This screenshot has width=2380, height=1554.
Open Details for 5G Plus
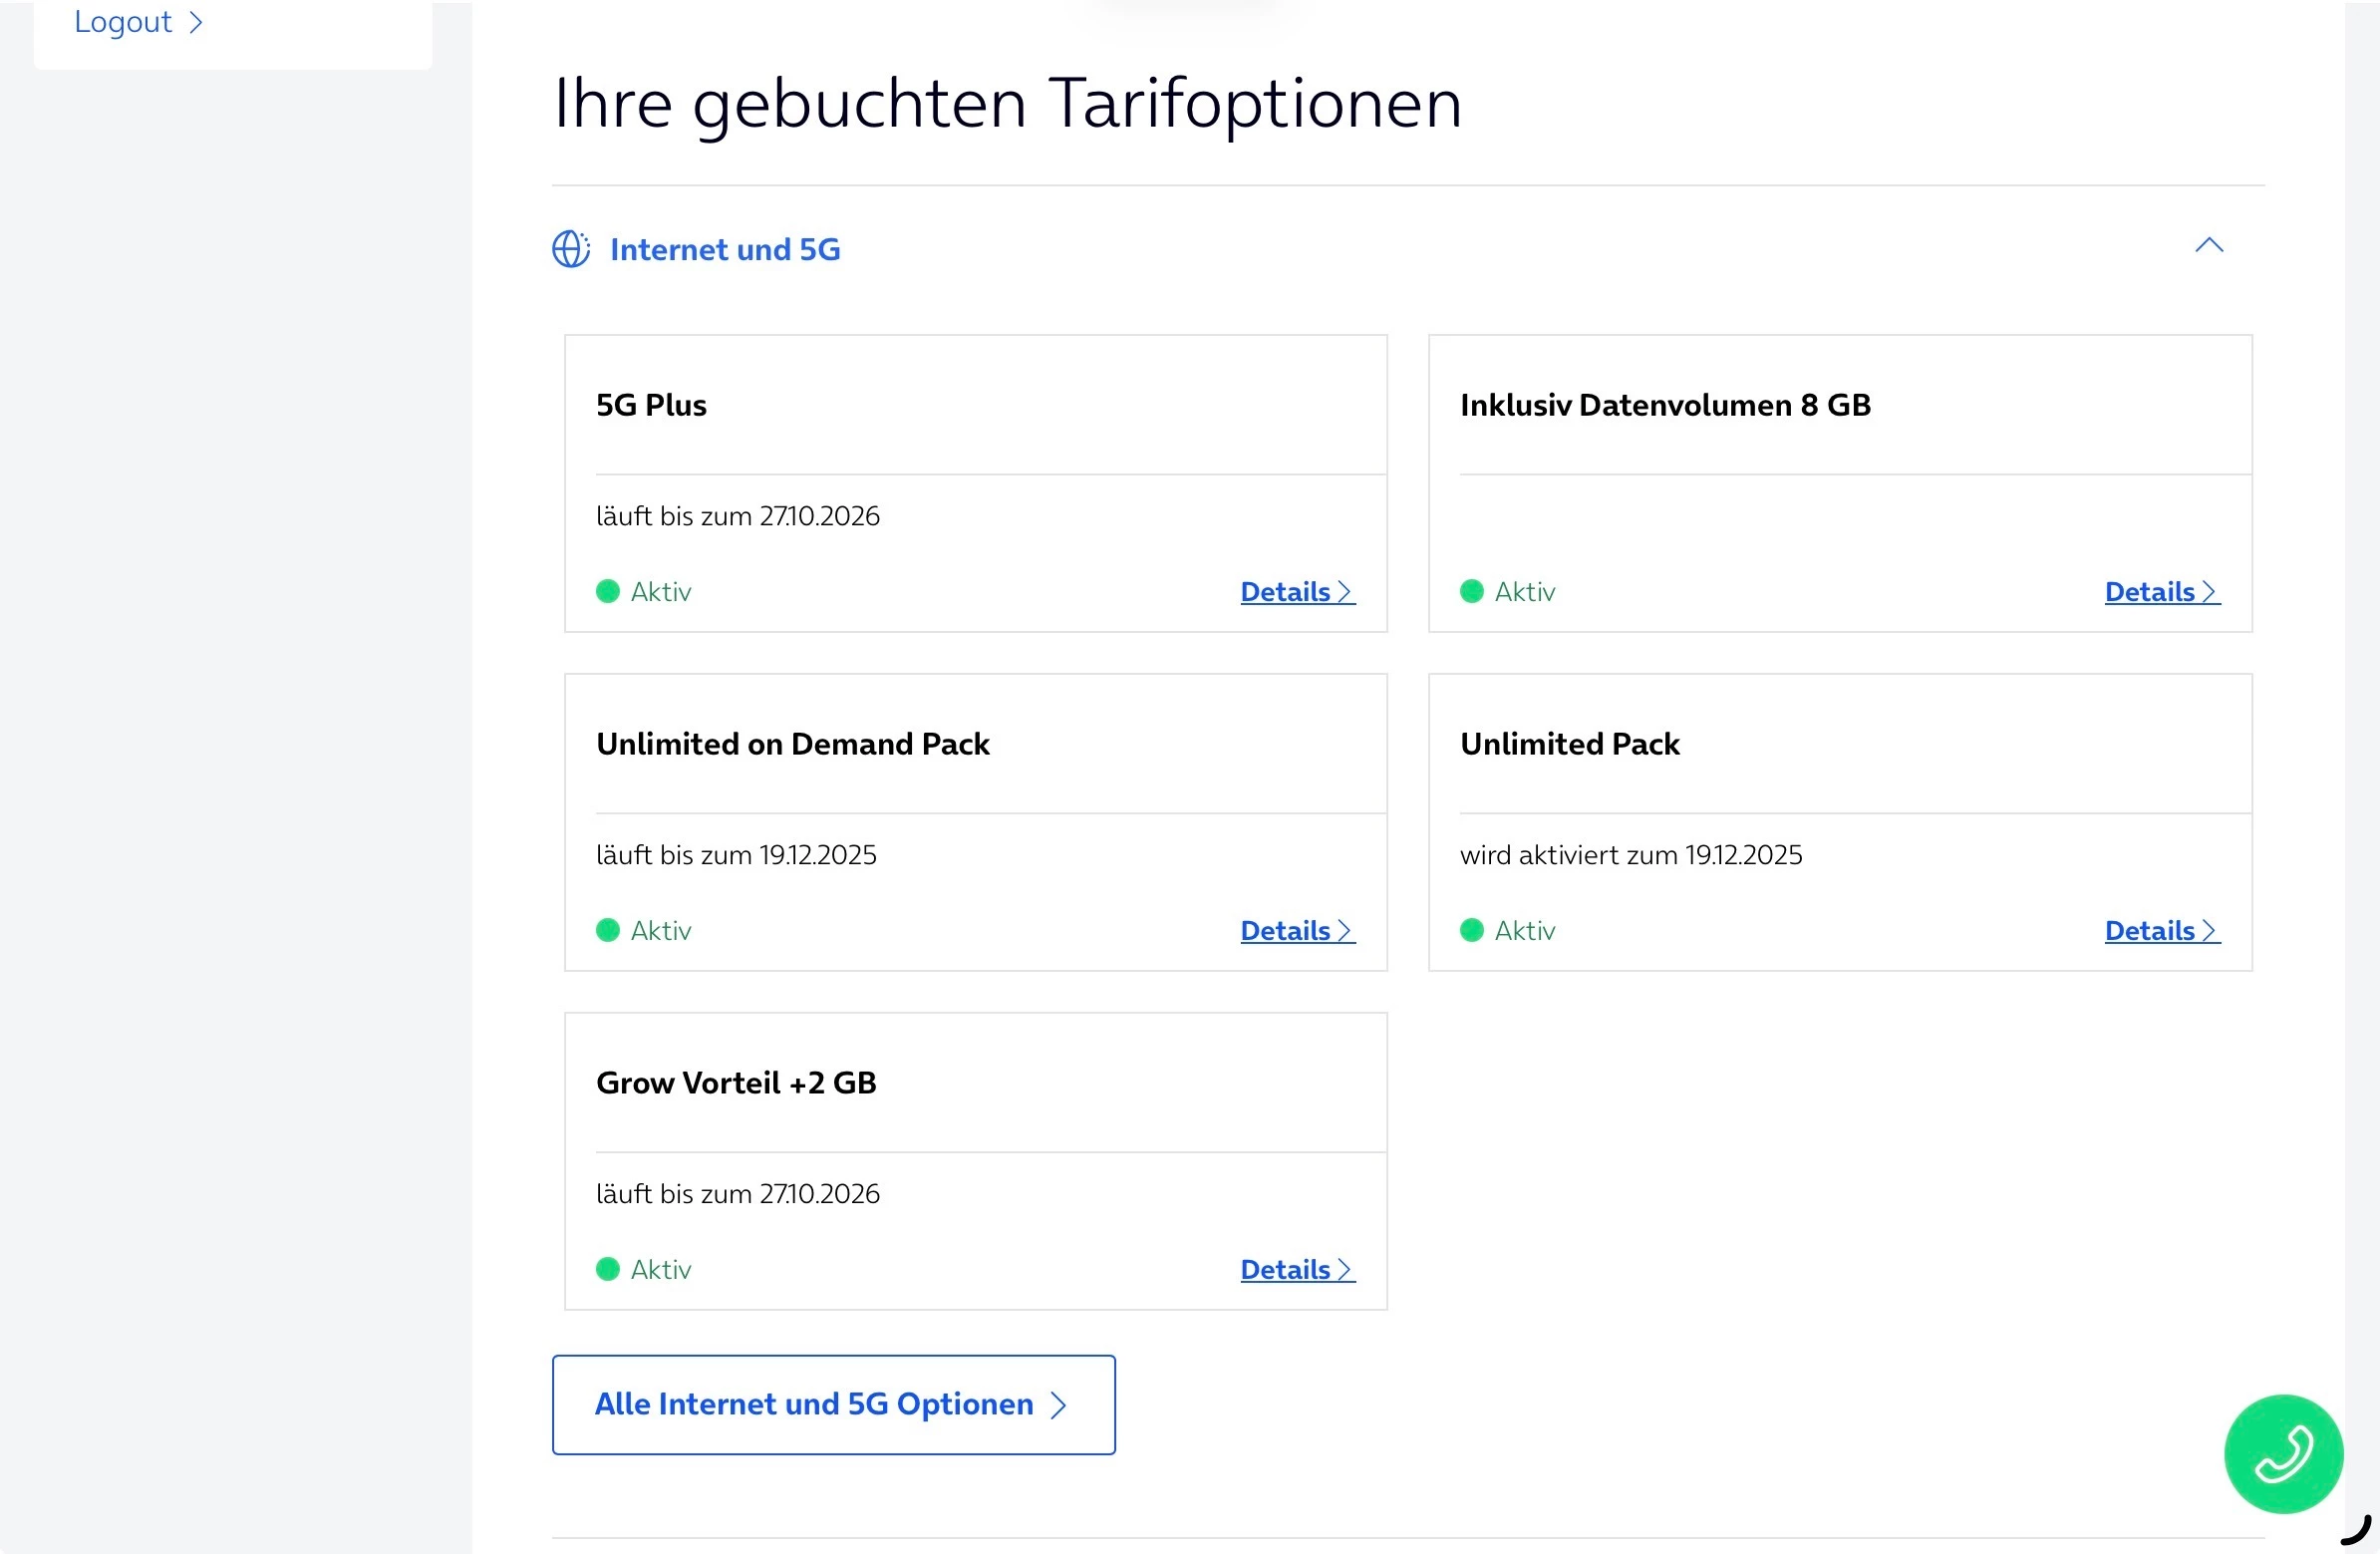click(x=1296, y=592)
